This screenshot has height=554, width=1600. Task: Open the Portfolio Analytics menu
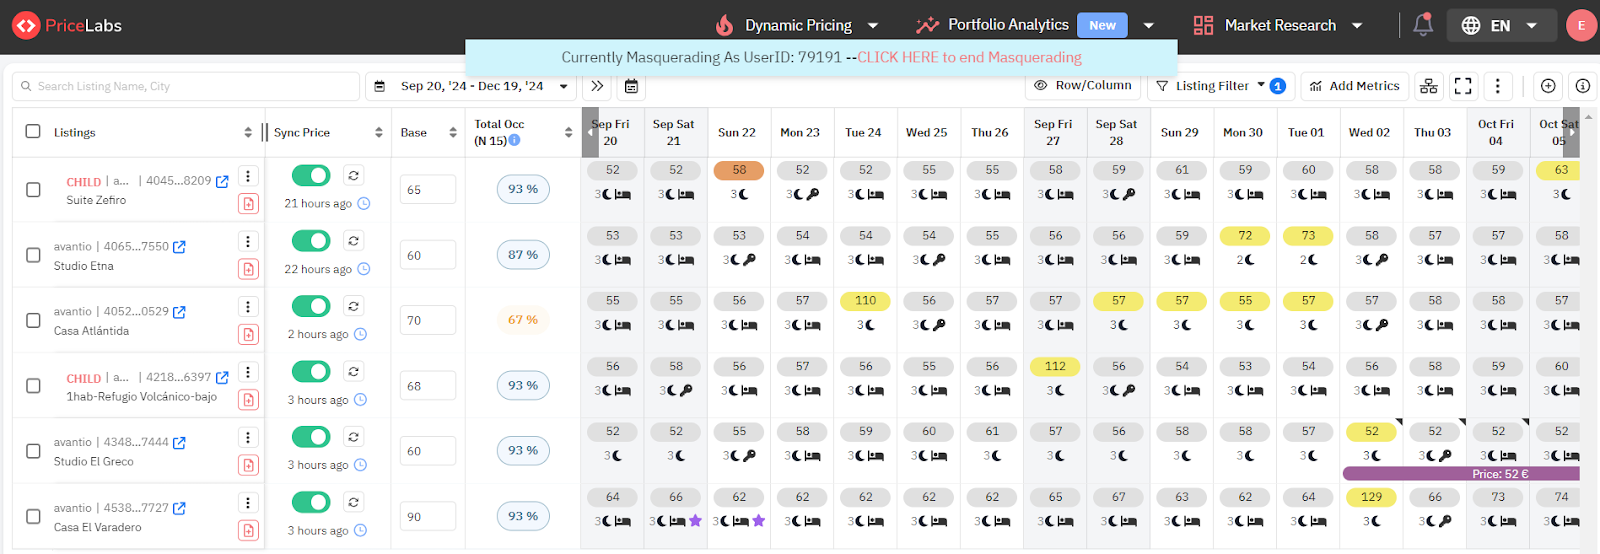point(1008,25)
